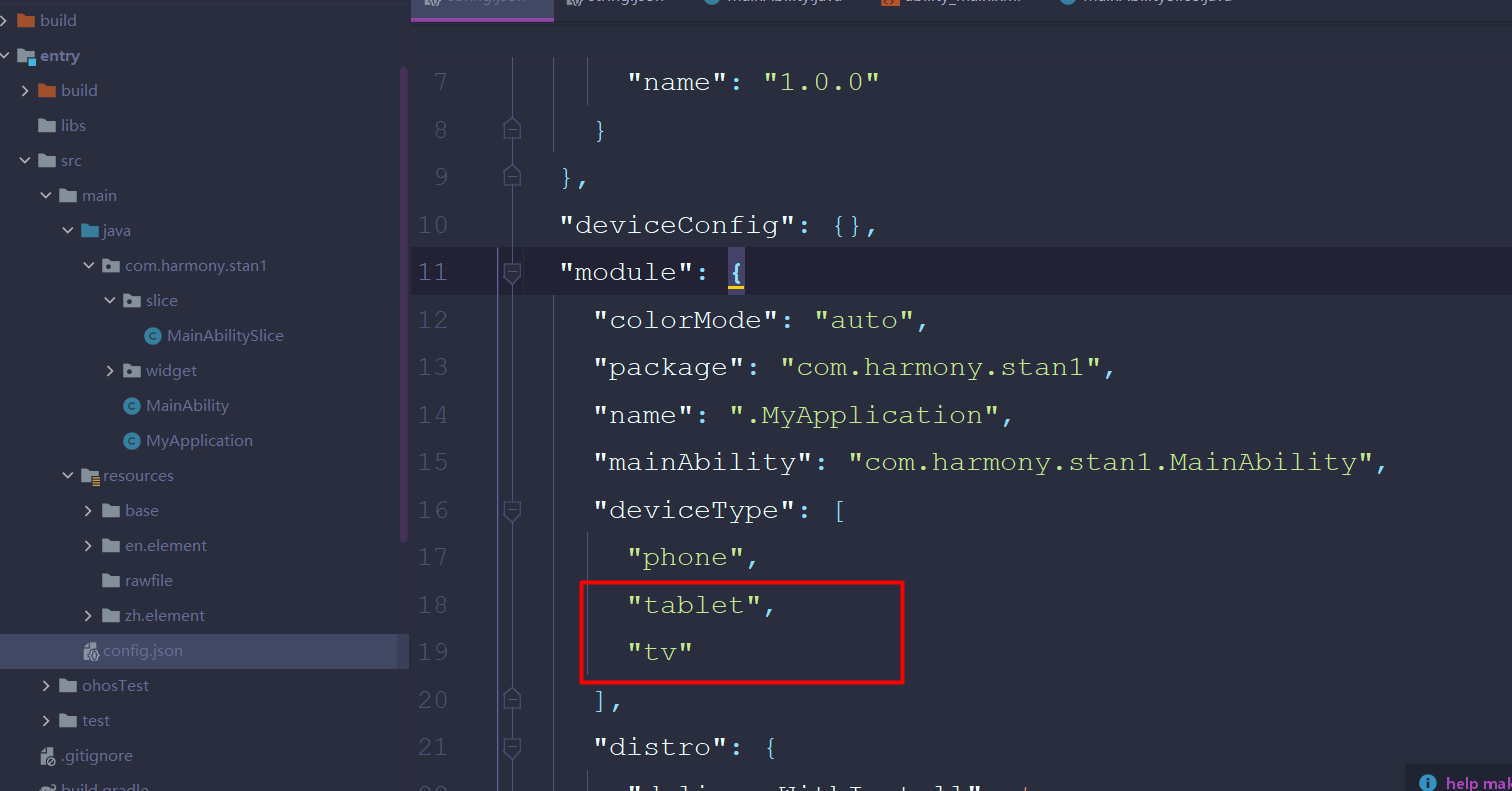Click the MainAbilitySlice class icon
The image size is (1512, 791).
point(153,336)
